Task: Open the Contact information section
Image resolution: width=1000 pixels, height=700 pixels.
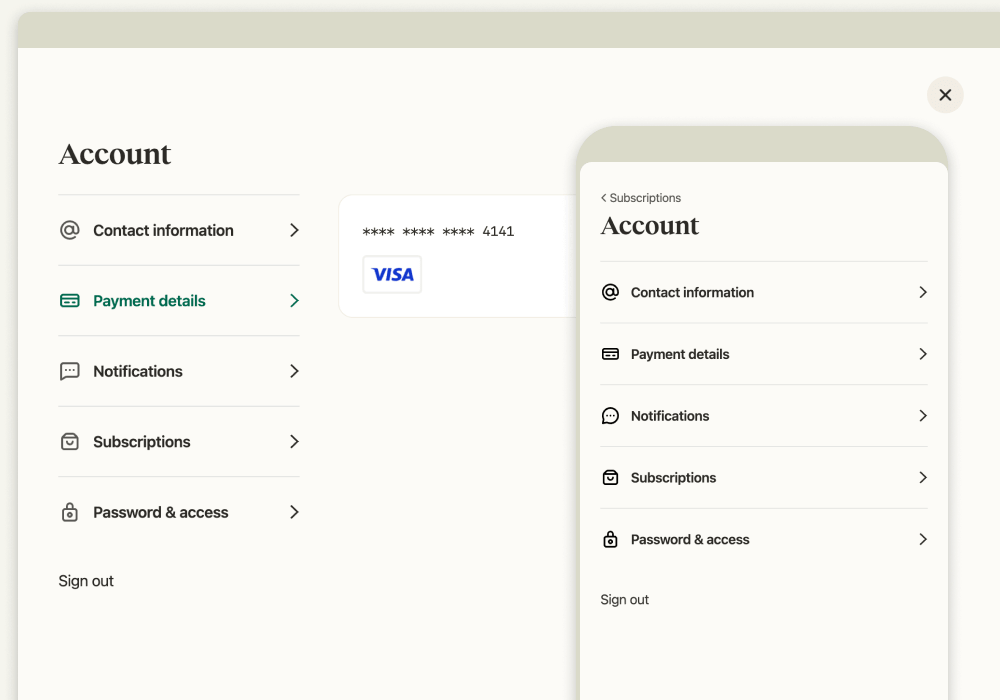Action: [x=163, y=230]
